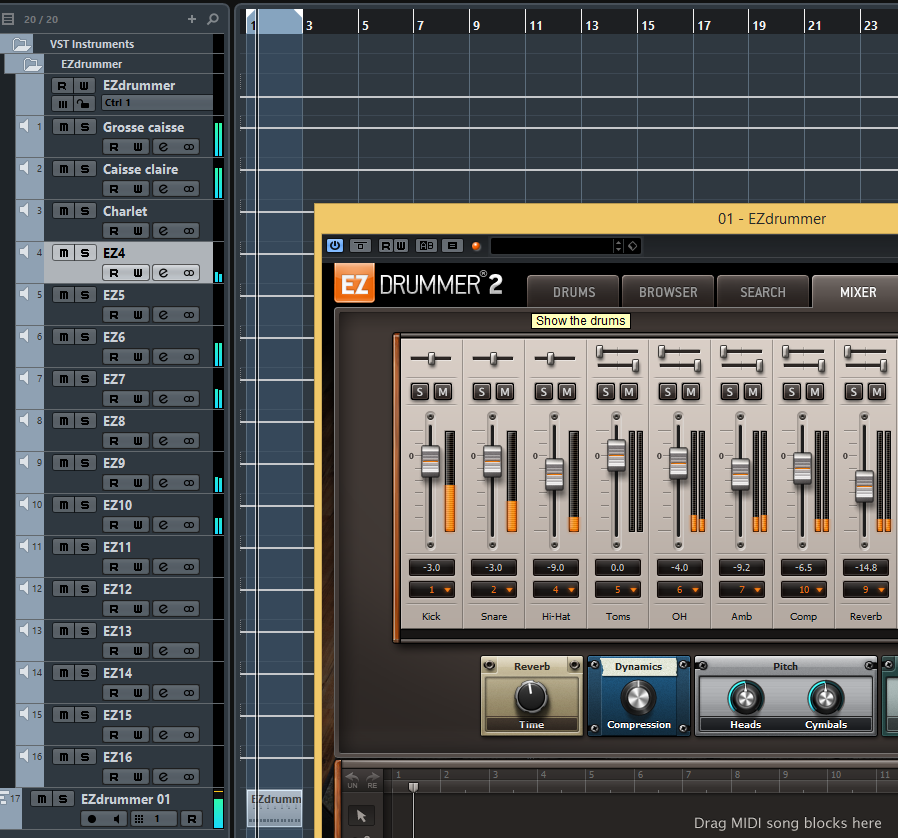Viewport: 898px width, 838px height.
Task: Click the plugin toolbar write automation W button
Action: click(x=401, y=246)
